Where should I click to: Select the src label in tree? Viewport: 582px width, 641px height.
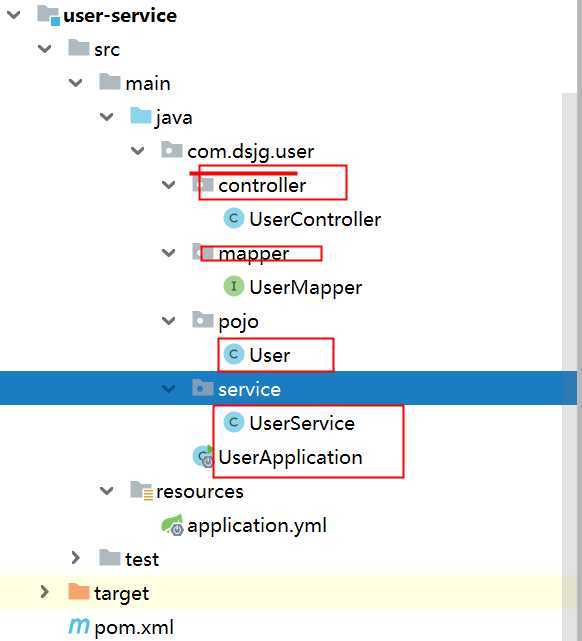click(107, 50)
